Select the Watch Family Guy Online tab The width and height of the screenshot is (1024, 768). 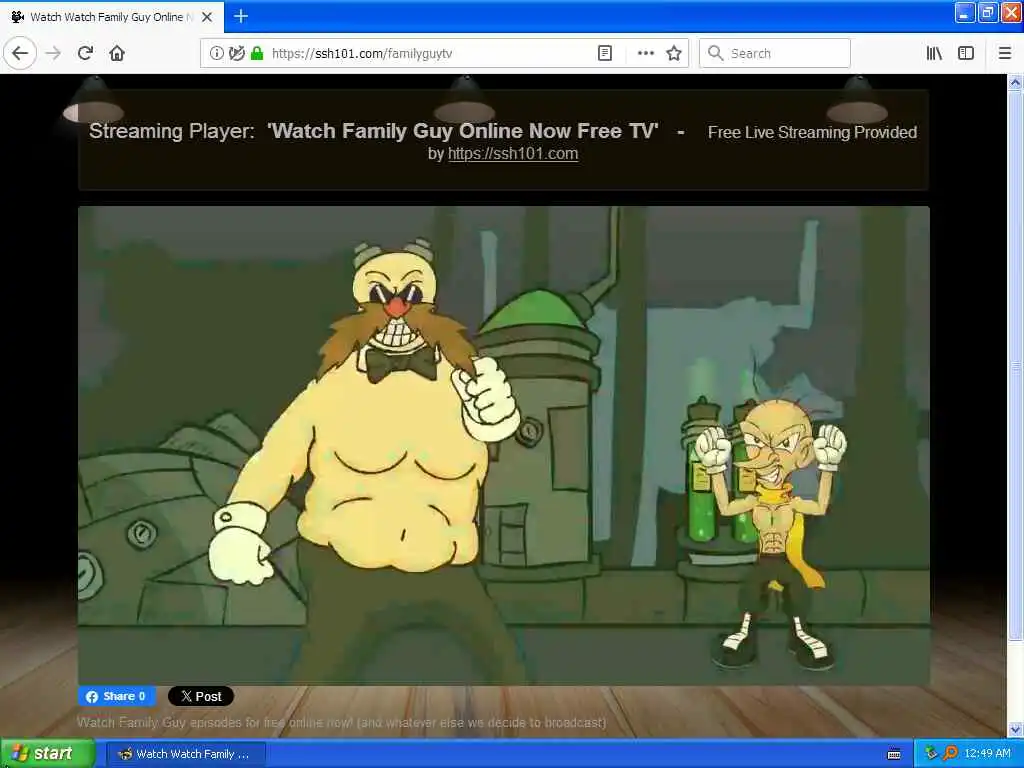[x=112, y=17]
